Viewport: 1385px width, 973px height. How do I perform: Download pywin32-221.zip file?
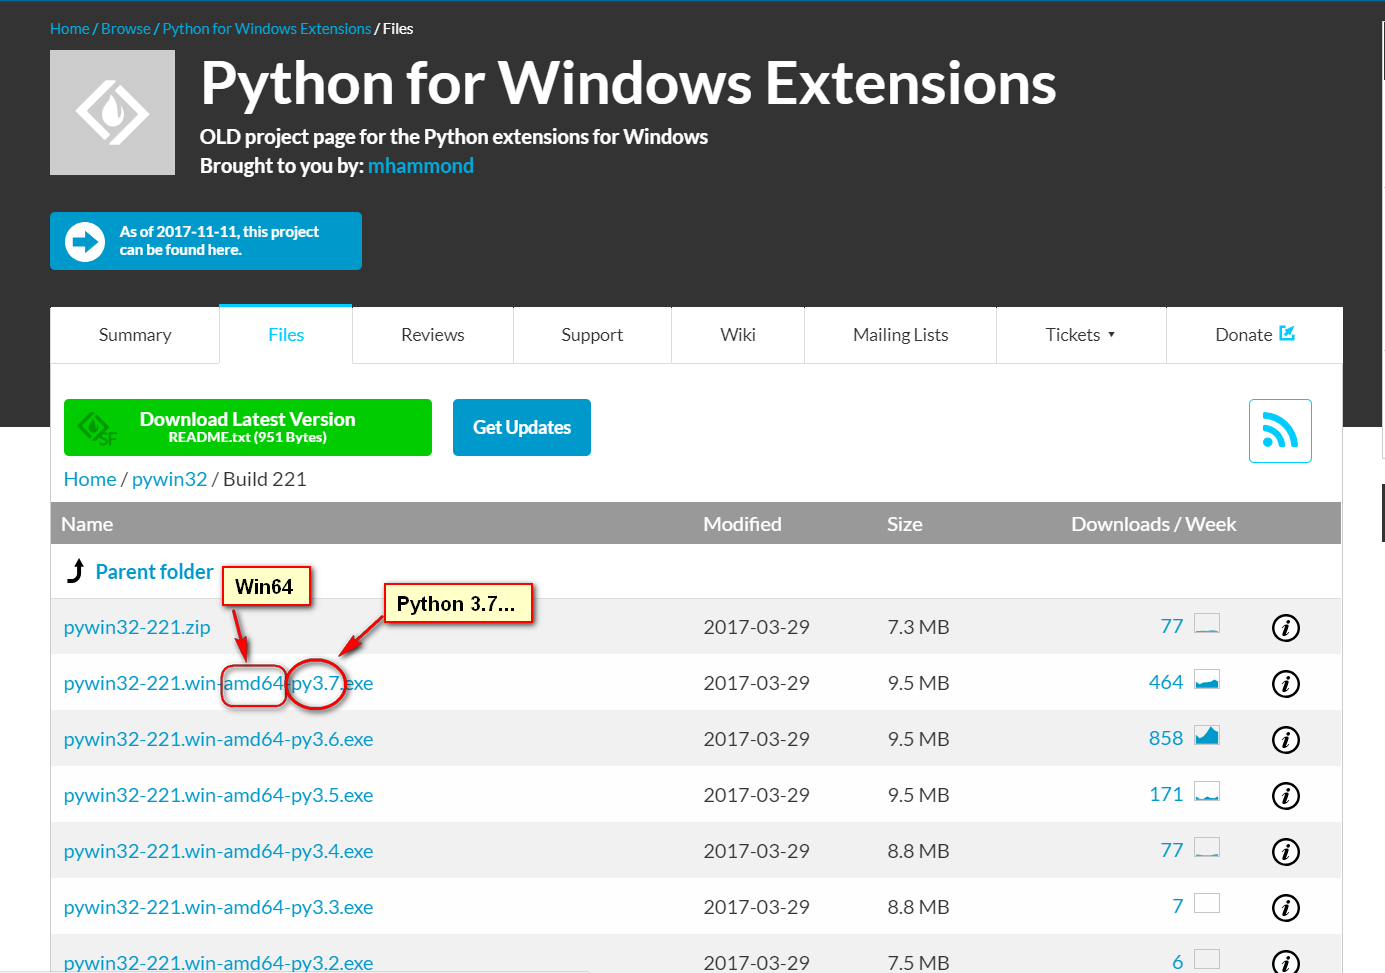(x=137, y=627)
